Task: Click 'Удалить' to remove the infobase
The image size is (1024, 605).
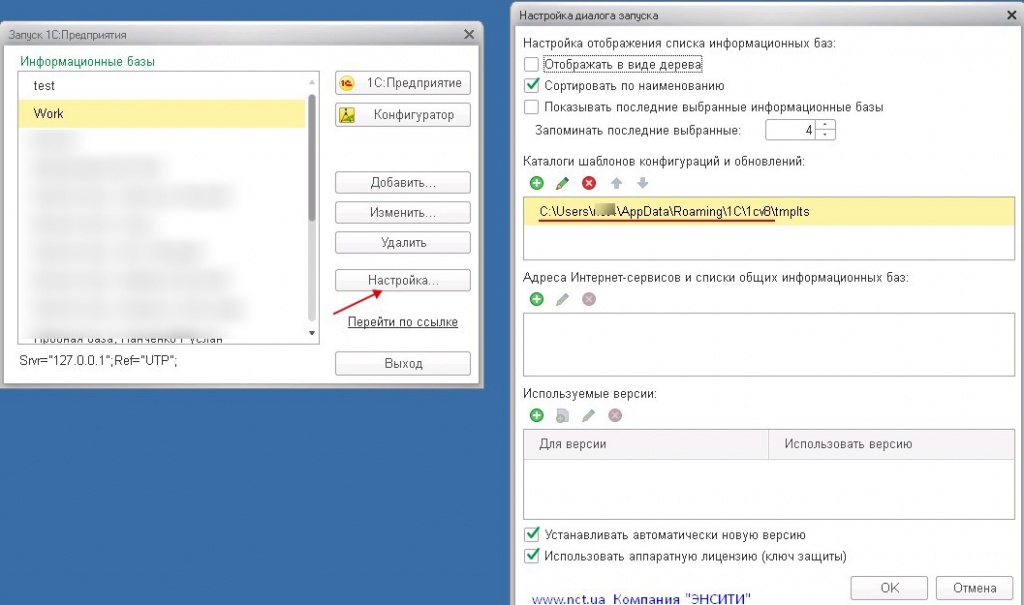Action: tap(403, 242)
